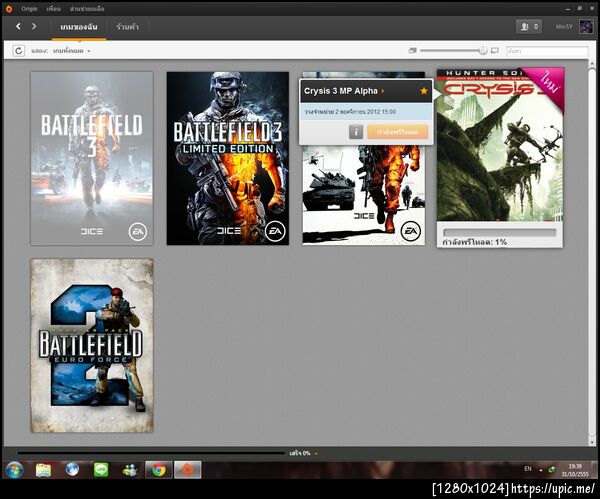Click the username next to avatar

[x=564, y=26]
